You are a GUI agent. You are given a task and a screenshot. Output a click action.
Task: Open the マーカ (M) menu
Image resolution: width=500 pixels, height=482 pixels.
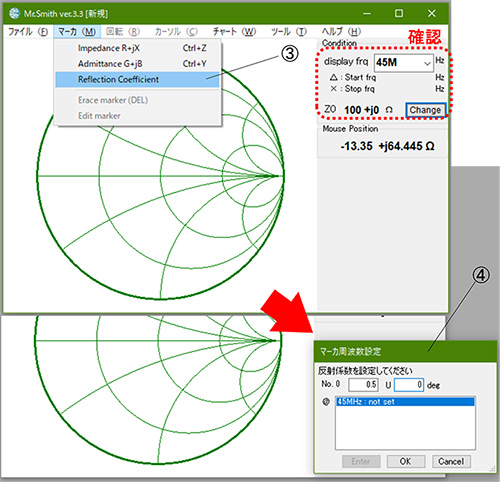pyautogui.click(x=77, y=32)
